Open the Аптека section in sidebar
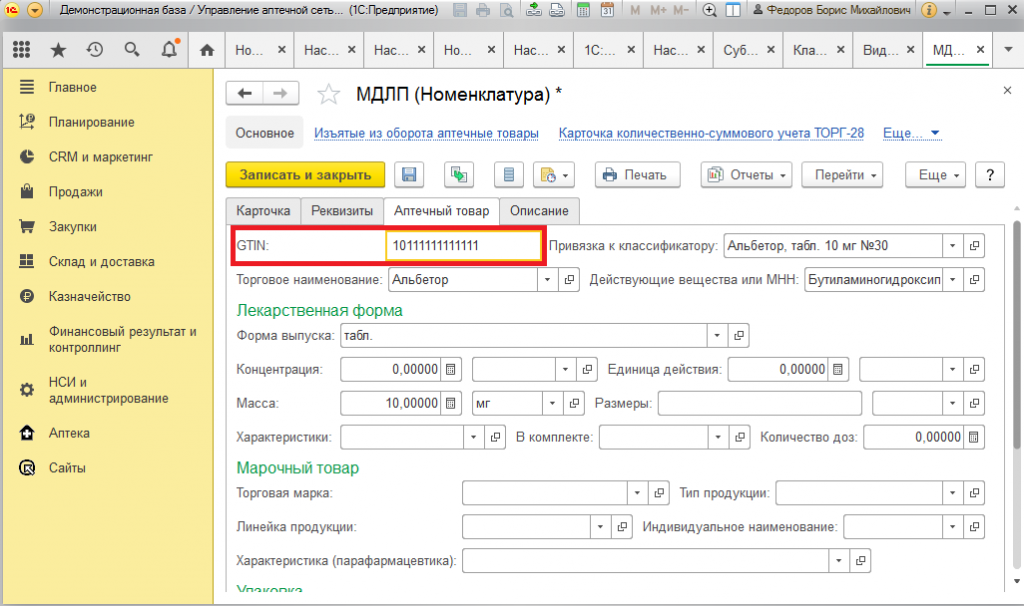This screenshot has width=1024, height=606. coord(69,433)
